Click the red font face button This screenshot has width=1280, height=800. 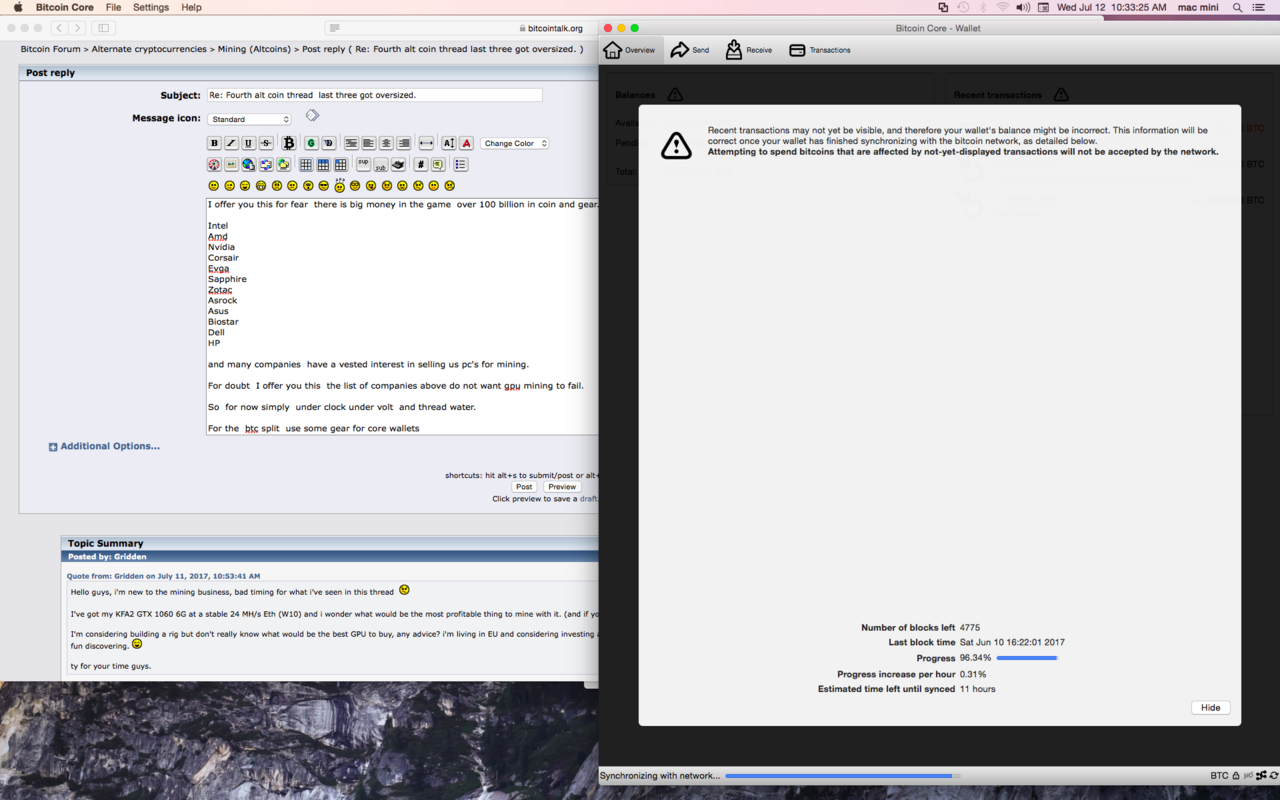pyautogui.click(x=466, y=143)
